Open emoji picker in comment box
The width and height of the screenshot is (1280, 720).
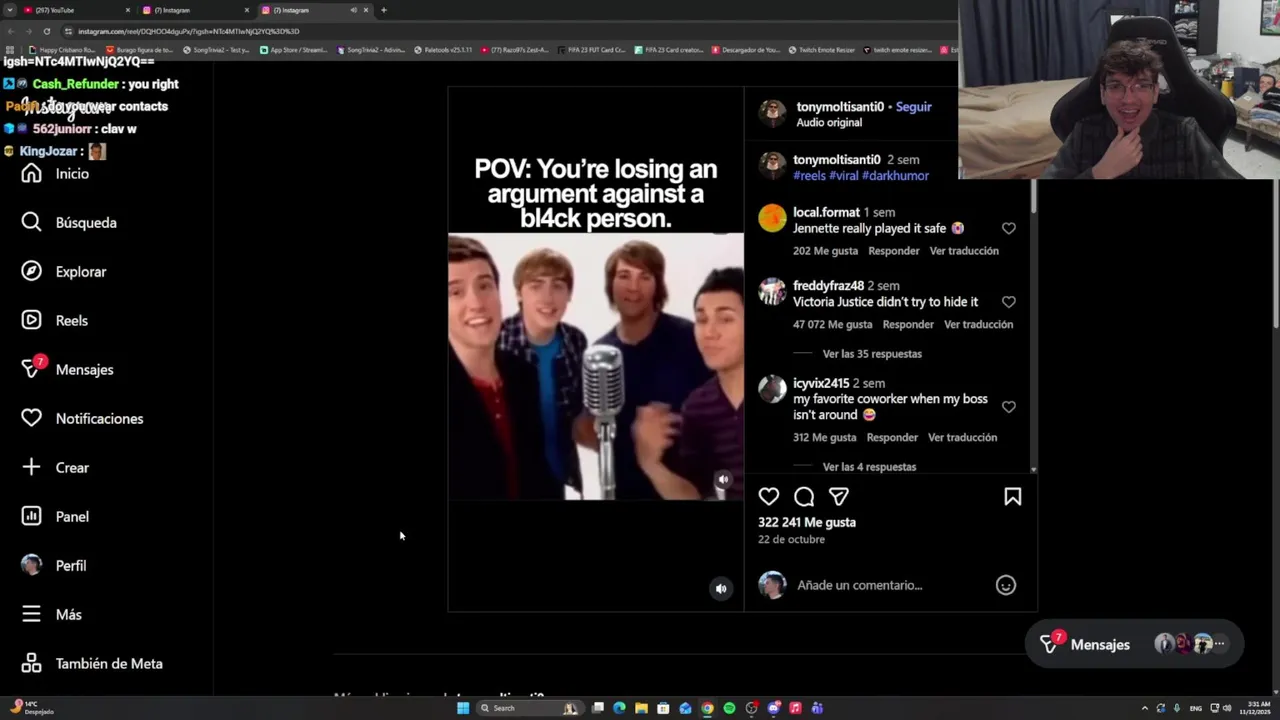[x=1006, y=586]
